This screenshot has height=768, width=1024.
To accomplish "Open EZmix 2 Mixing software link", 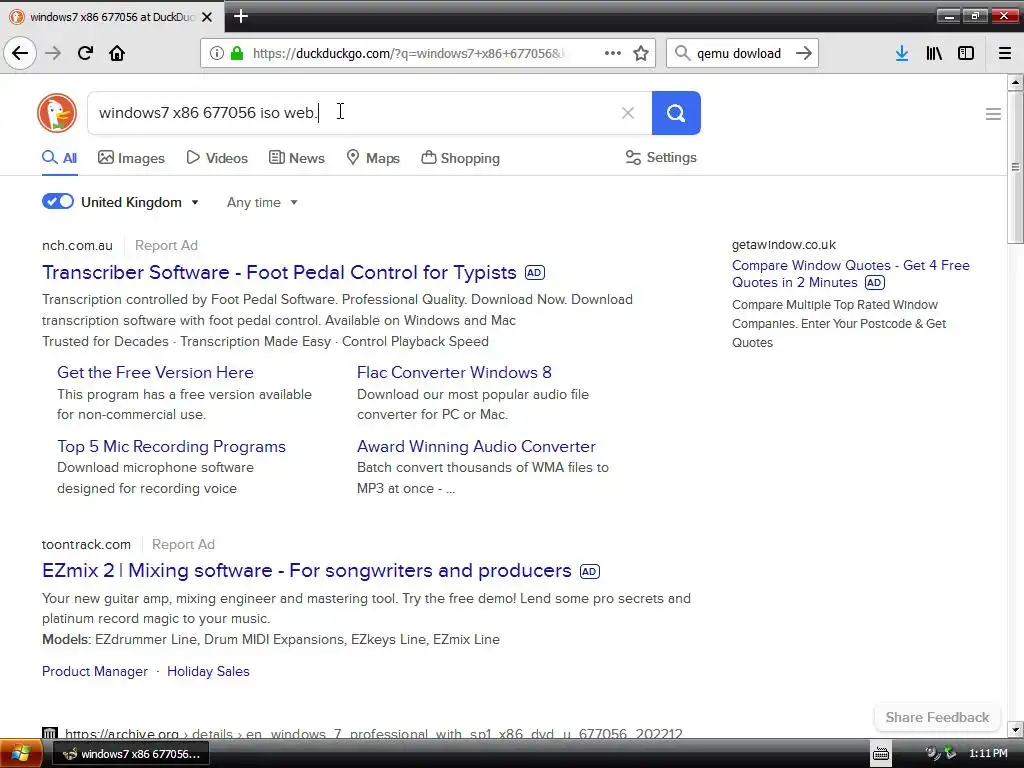I will (306, 571).
